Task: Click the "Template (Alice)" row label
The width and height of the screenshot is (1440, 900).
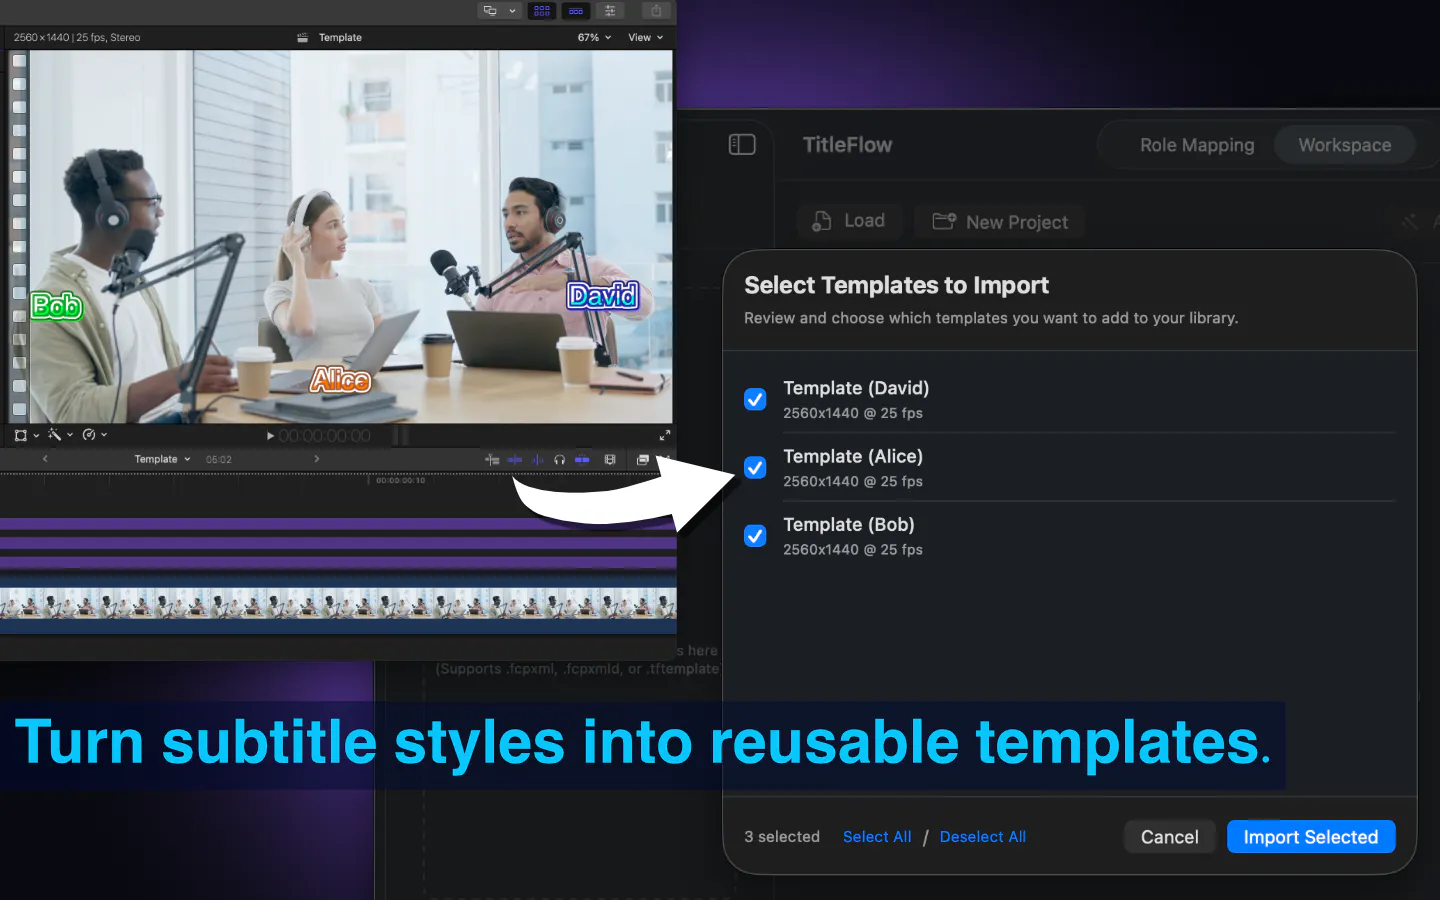Action: pyautogui.click(x=853, y=456)
